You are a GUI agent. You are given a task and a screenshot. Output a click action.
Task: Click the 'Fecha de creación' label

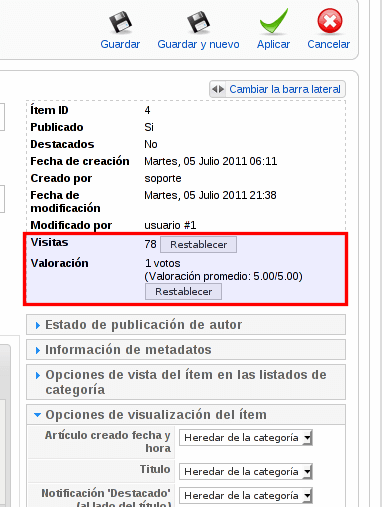pos(80,161)
